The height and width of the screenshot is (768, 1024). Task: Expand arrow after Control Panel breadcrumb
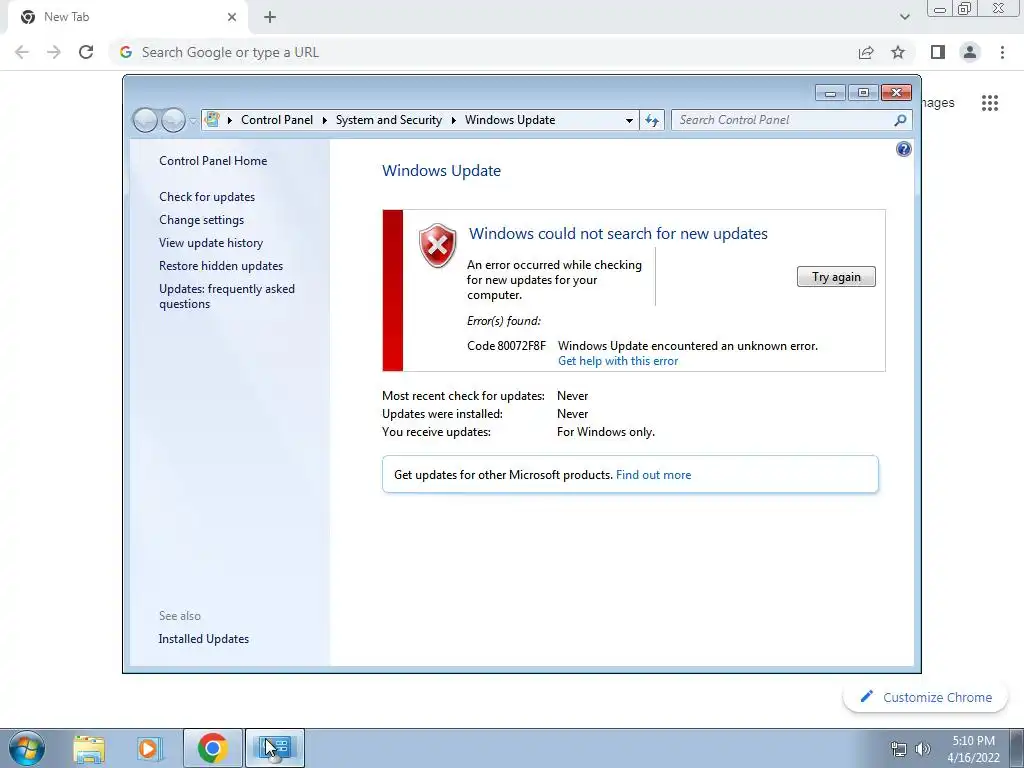(325, 120)
